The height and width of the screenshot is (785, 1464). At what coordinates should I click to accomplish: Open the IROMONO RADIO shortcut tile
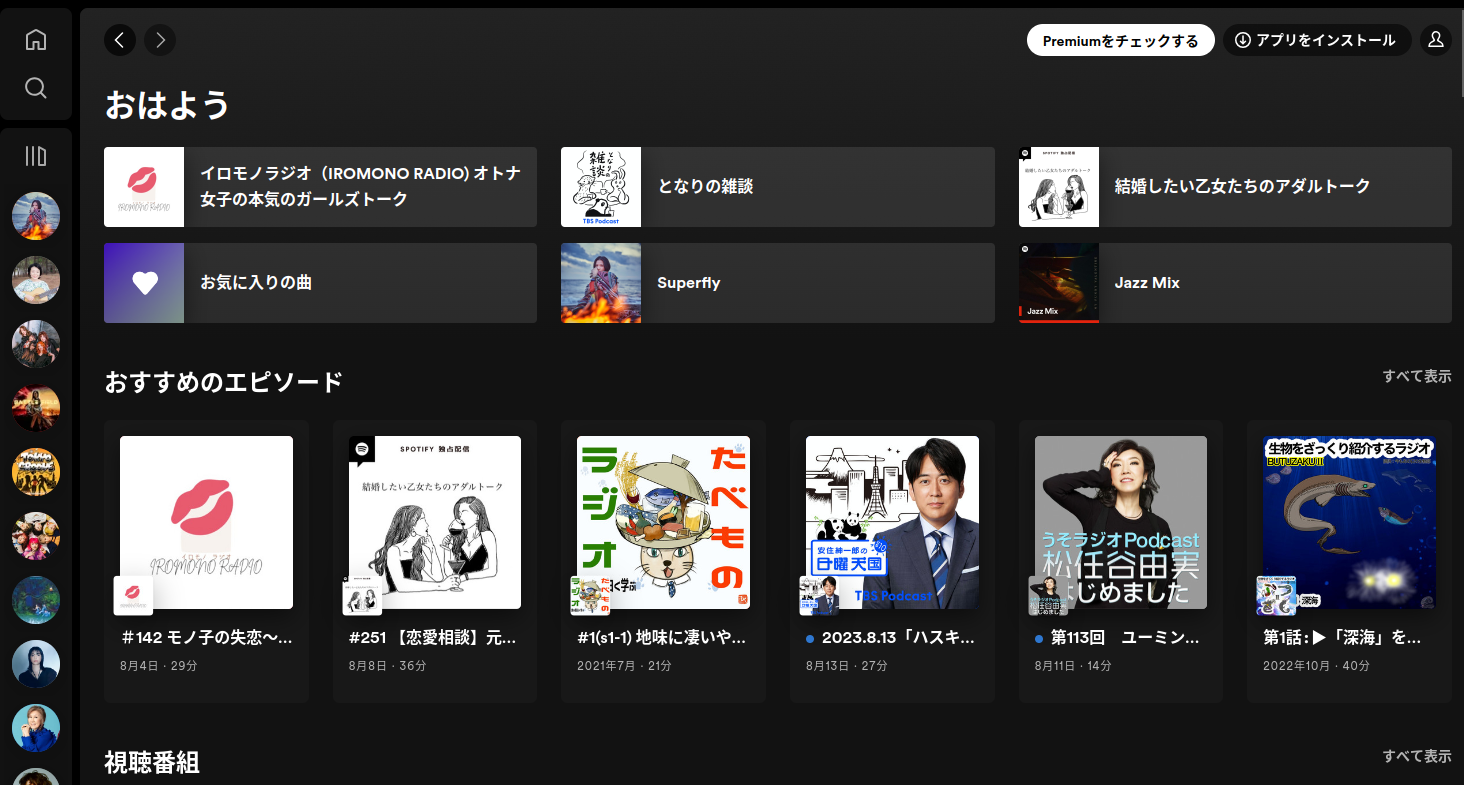tap(320, 187)
